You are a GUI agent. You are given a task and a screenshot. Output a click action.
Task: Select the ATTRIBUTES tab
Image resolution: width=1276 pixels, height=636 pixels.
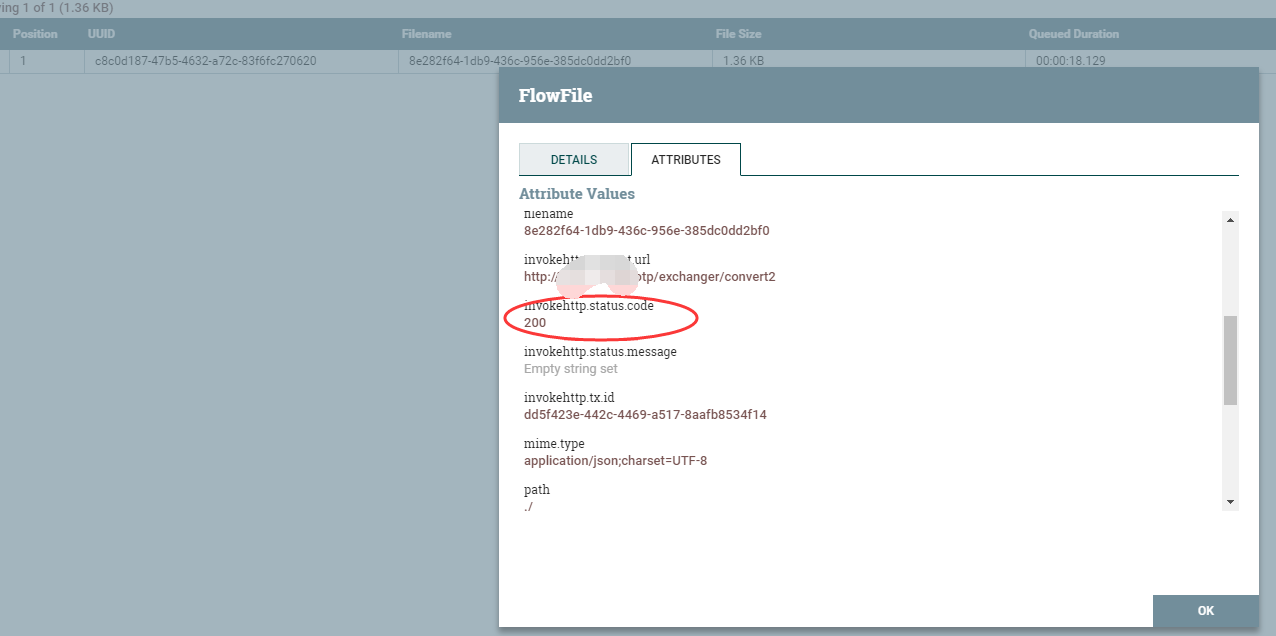point(686,159)
